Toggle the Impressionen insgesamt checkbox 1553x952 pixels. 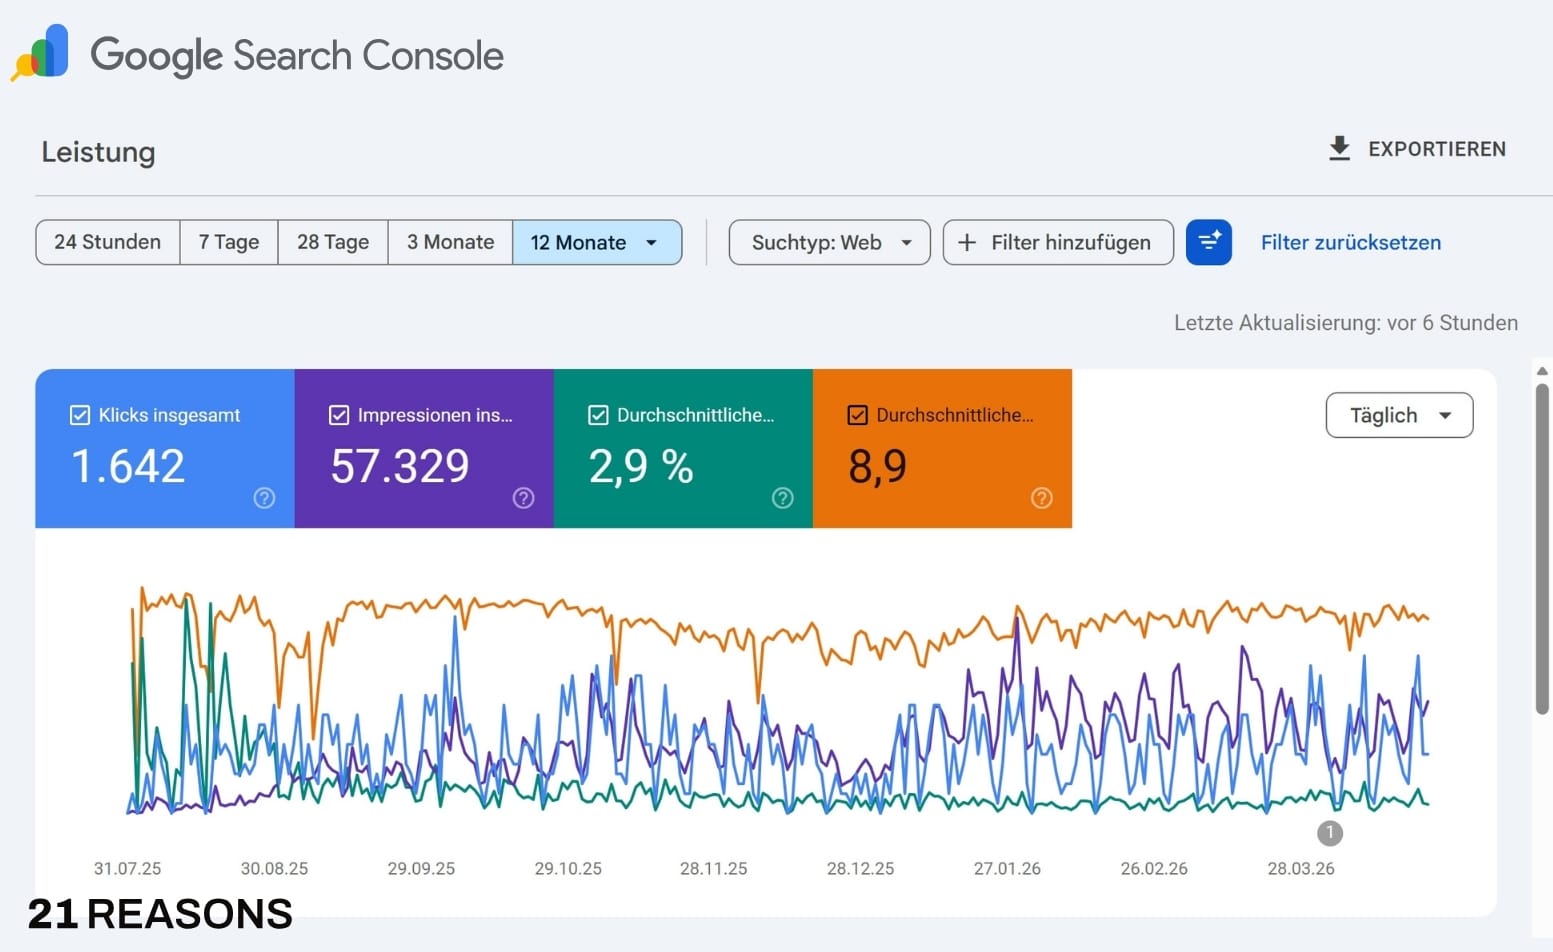(x=339, y=415)
